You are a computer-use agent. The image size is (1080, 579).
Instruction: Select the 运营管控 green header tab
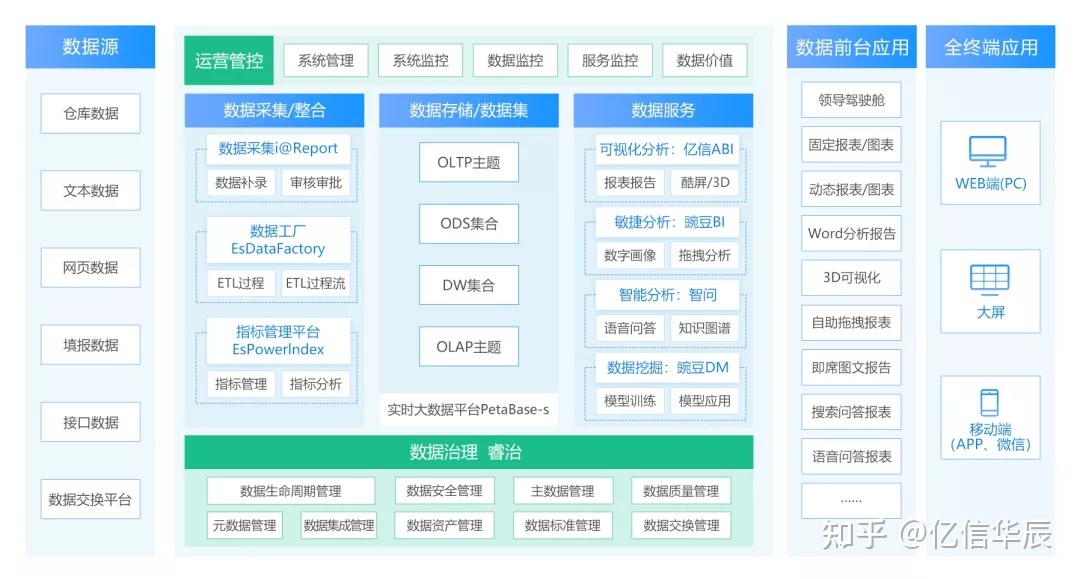tap(229, 61)
